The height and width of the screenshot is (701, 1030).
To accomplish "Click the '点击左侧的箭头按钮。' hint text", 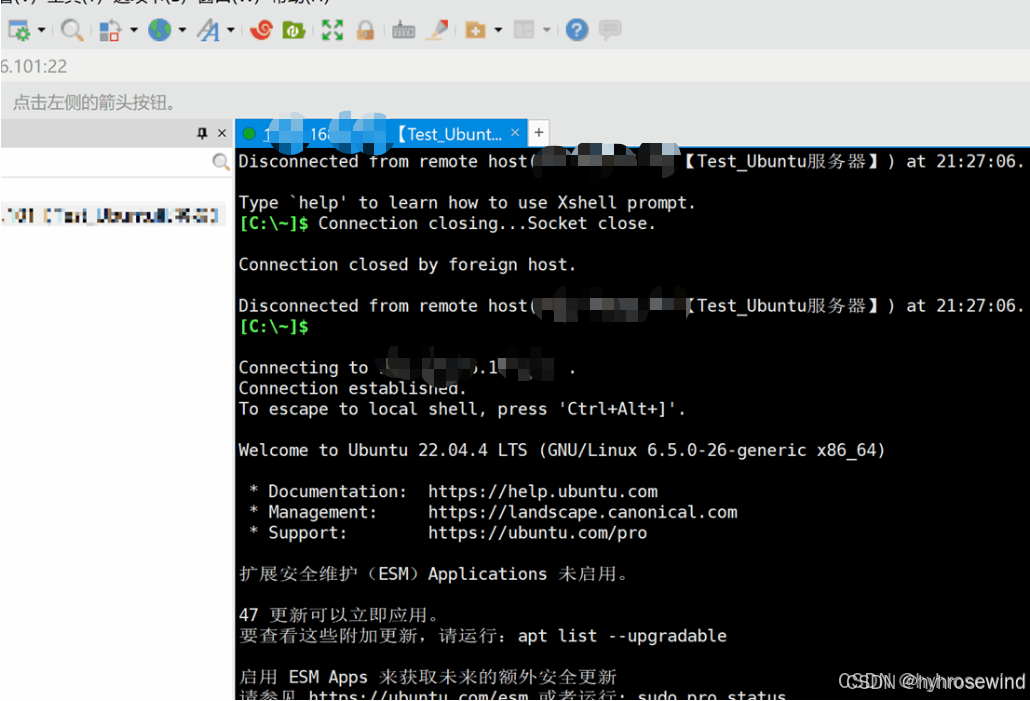I will [94, 102].
